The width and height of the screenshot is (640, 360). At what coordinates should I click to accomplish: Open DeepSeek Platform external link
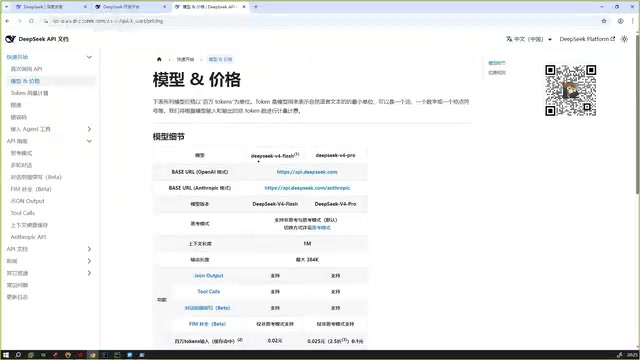(587, 39)
